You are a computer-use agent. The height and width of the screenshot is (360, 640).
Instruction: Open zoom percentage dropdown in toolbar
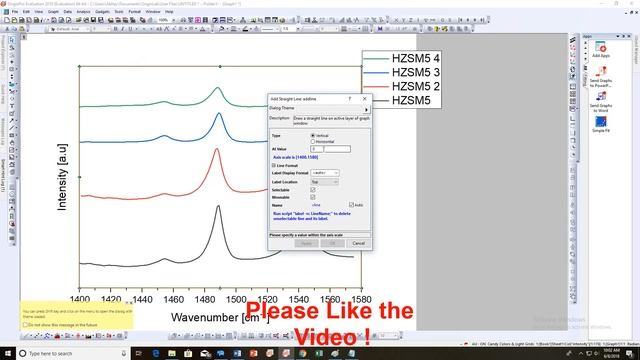point(174,20)
